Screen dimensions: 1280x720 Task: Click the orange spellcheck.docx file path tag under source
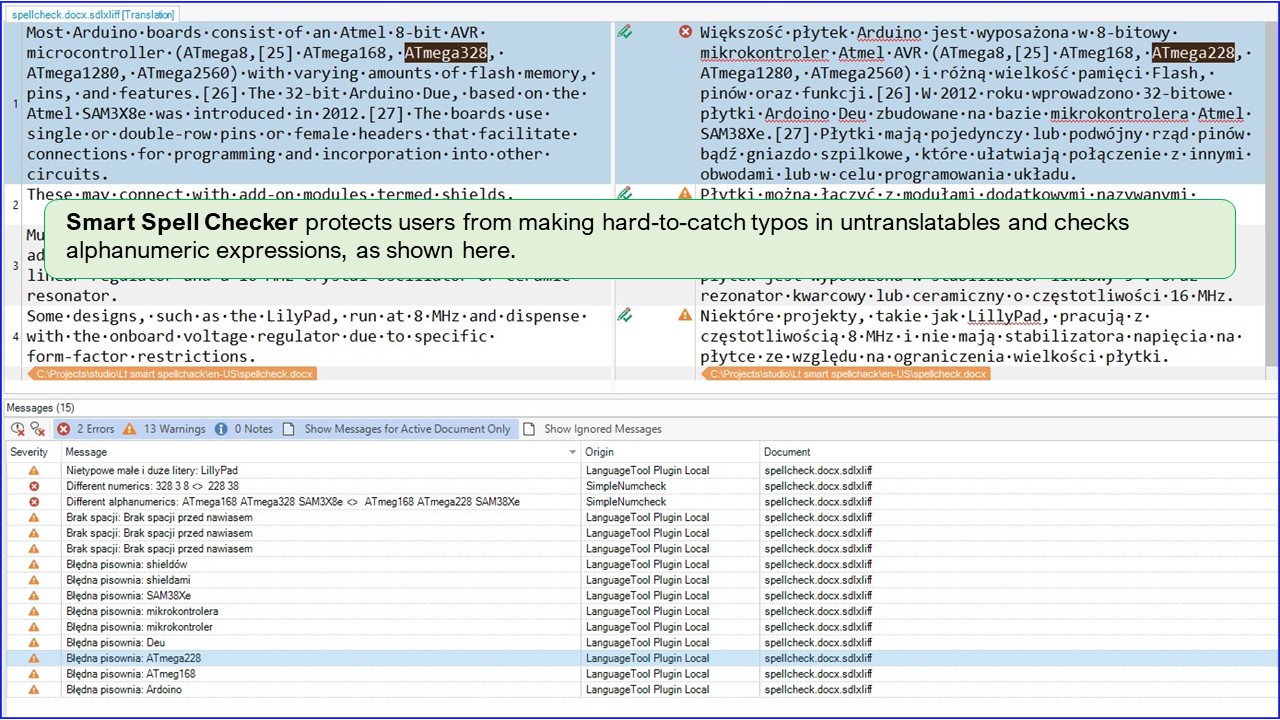point(174,374)
